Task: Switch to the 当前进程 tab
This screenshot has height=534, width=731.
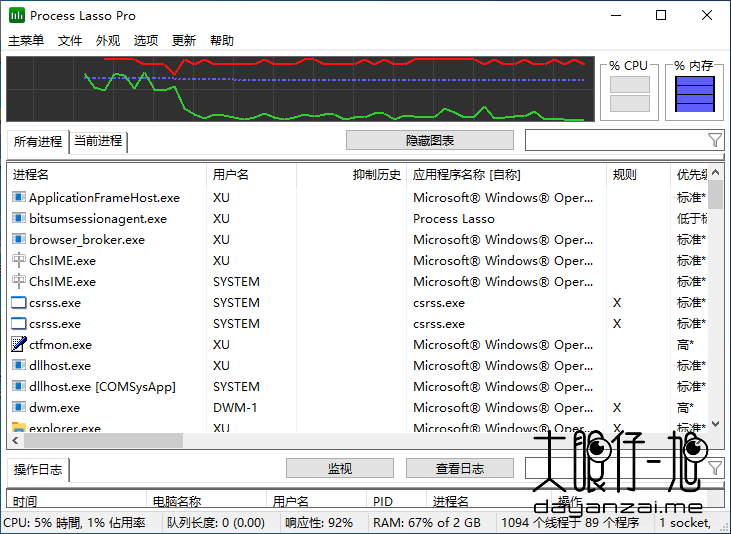Action: [x=98, y=141]
